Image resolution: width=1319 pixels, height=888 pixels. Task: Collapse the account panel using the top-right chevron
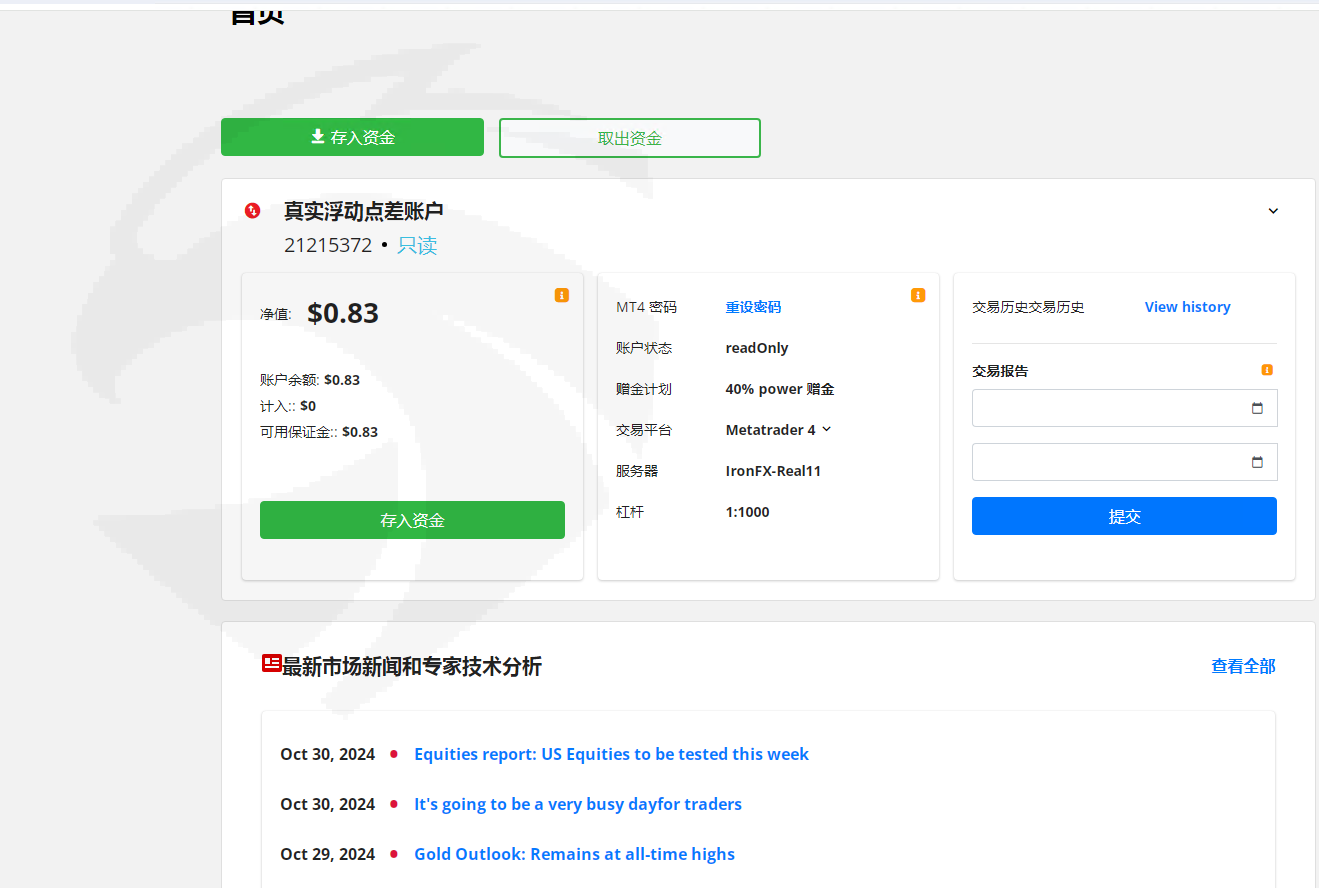pyautogui.click(x=1273, y=211)
